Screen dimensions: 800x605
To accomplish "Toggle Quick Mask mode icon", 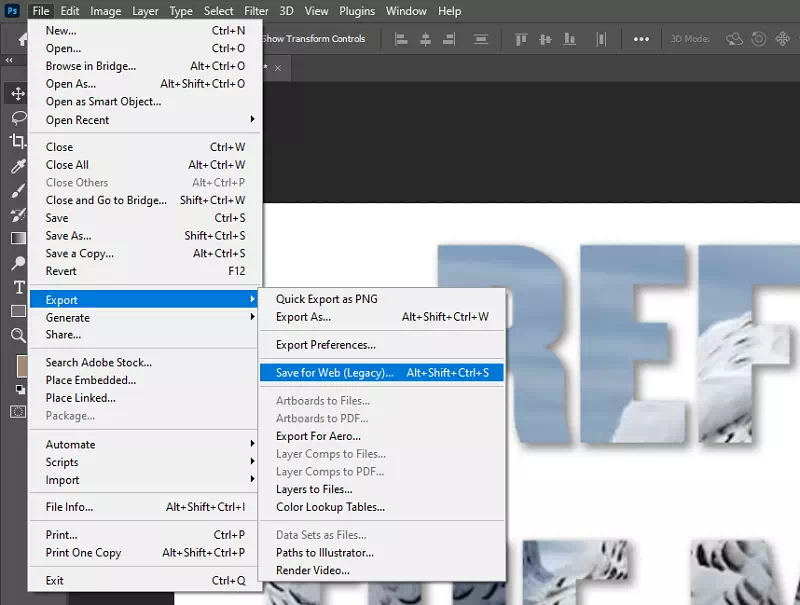I will click(x=18, y=412).
